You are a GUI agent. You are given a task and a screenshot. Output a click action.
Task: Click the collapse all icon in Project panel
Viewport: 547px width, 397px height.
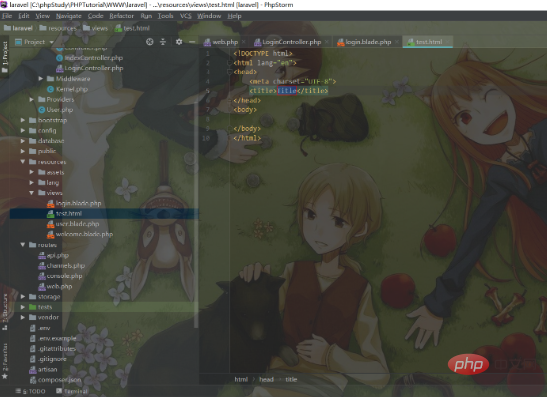163,42
